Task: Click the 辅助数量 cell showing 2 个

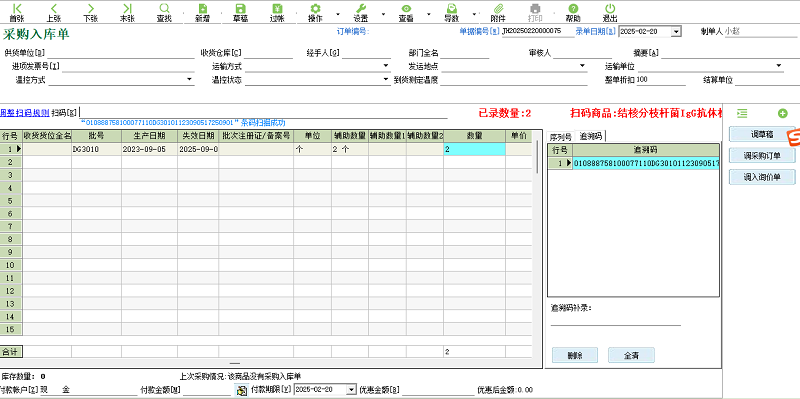Action: coord(350,149)
